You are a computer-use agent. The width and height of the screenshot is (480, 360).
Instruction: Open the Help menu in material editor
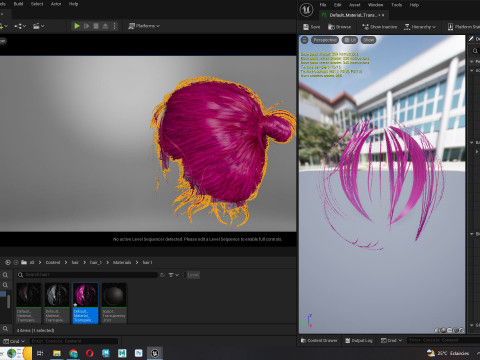pos(414,5)
